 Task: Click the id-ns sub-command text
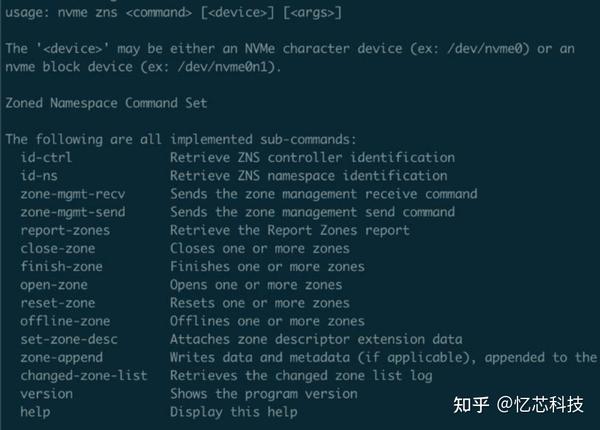[x=39, y=175]
